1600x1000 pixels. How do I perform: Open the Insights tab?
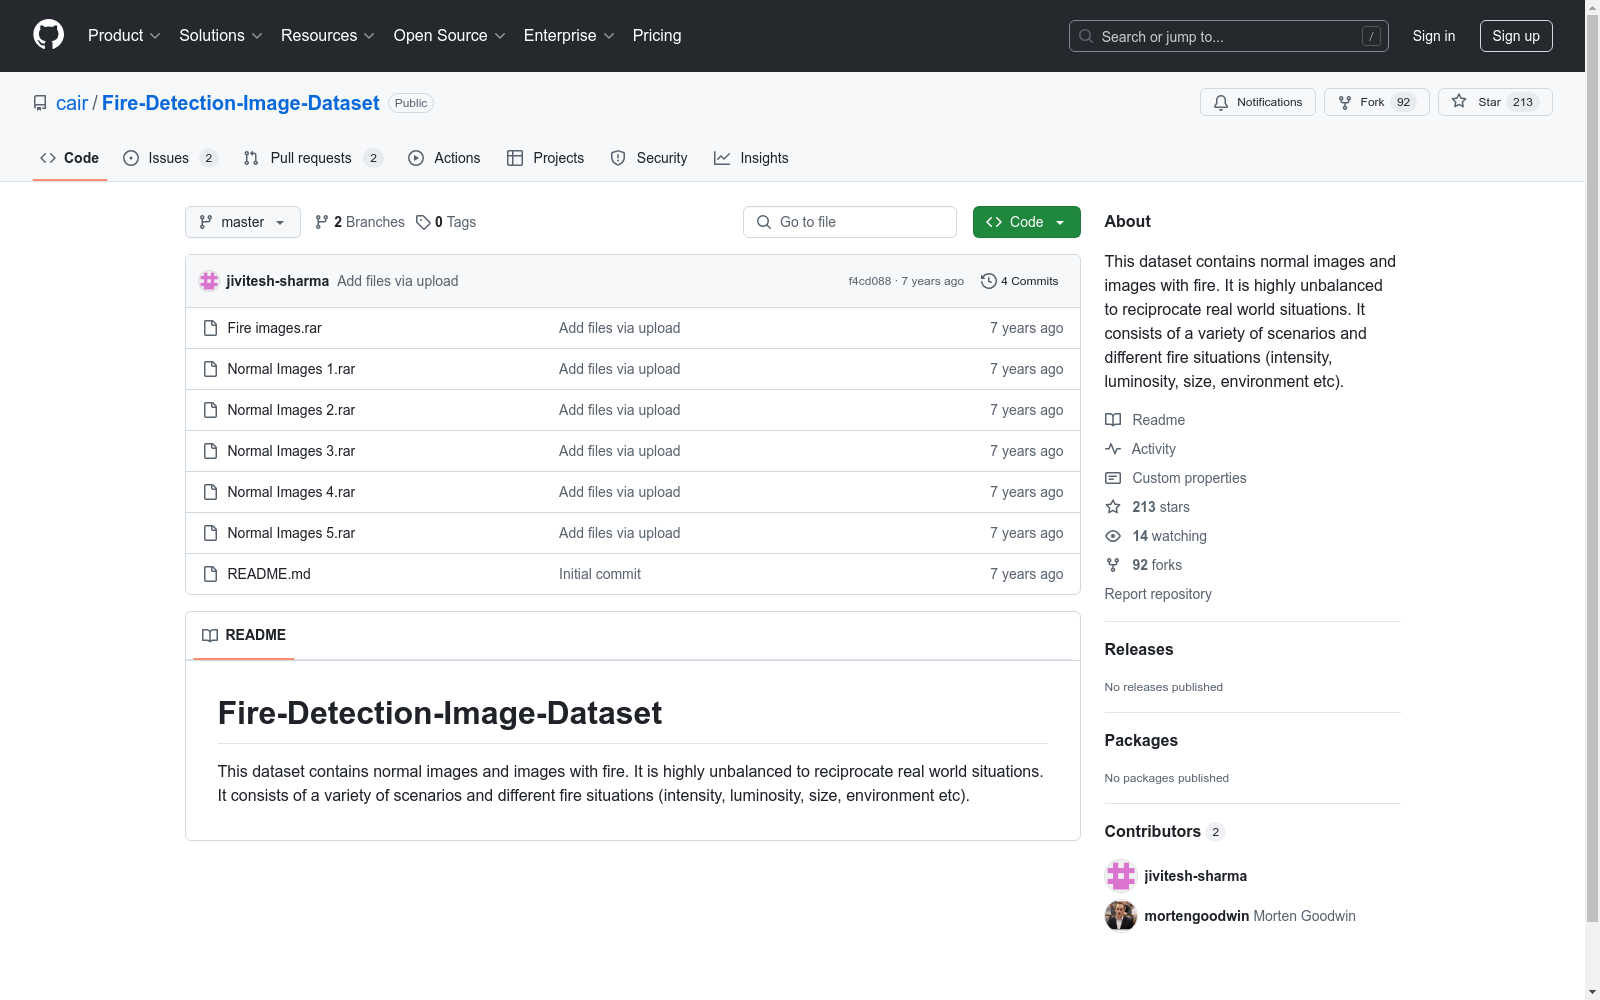point(751,158)
